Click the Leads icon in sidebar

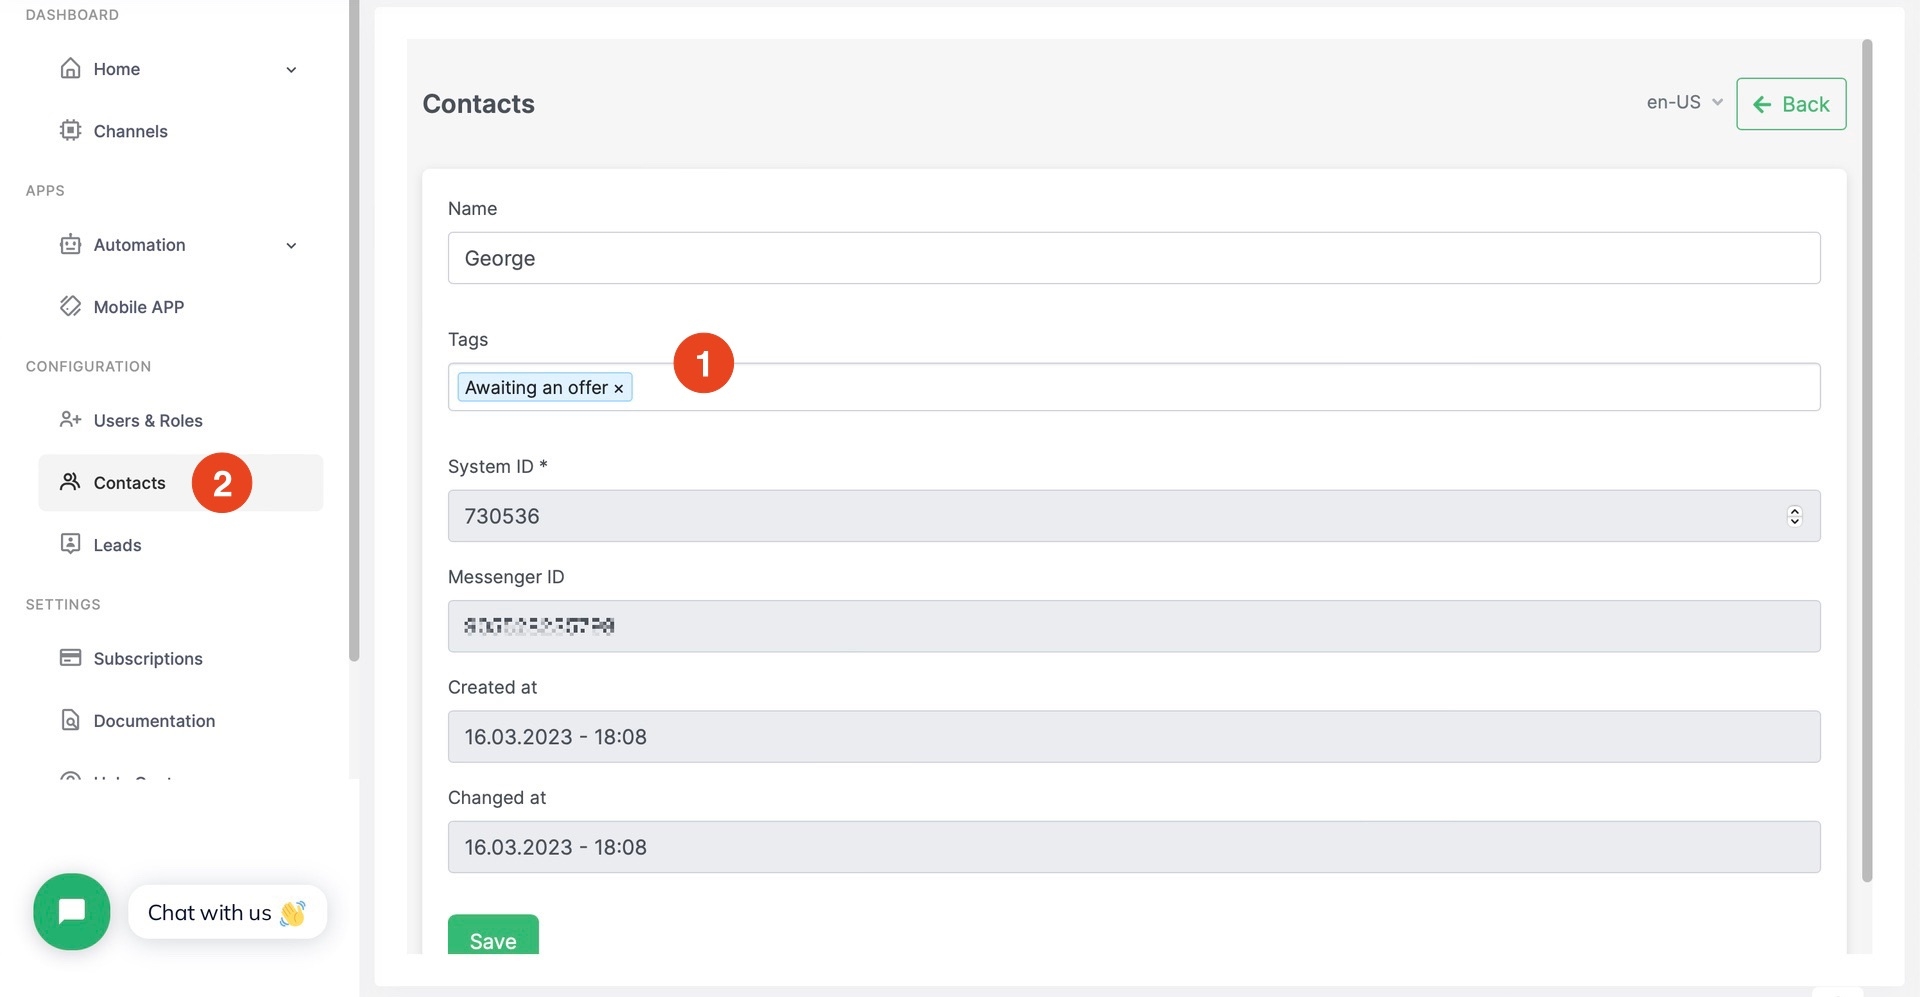[x=70, y=544]
